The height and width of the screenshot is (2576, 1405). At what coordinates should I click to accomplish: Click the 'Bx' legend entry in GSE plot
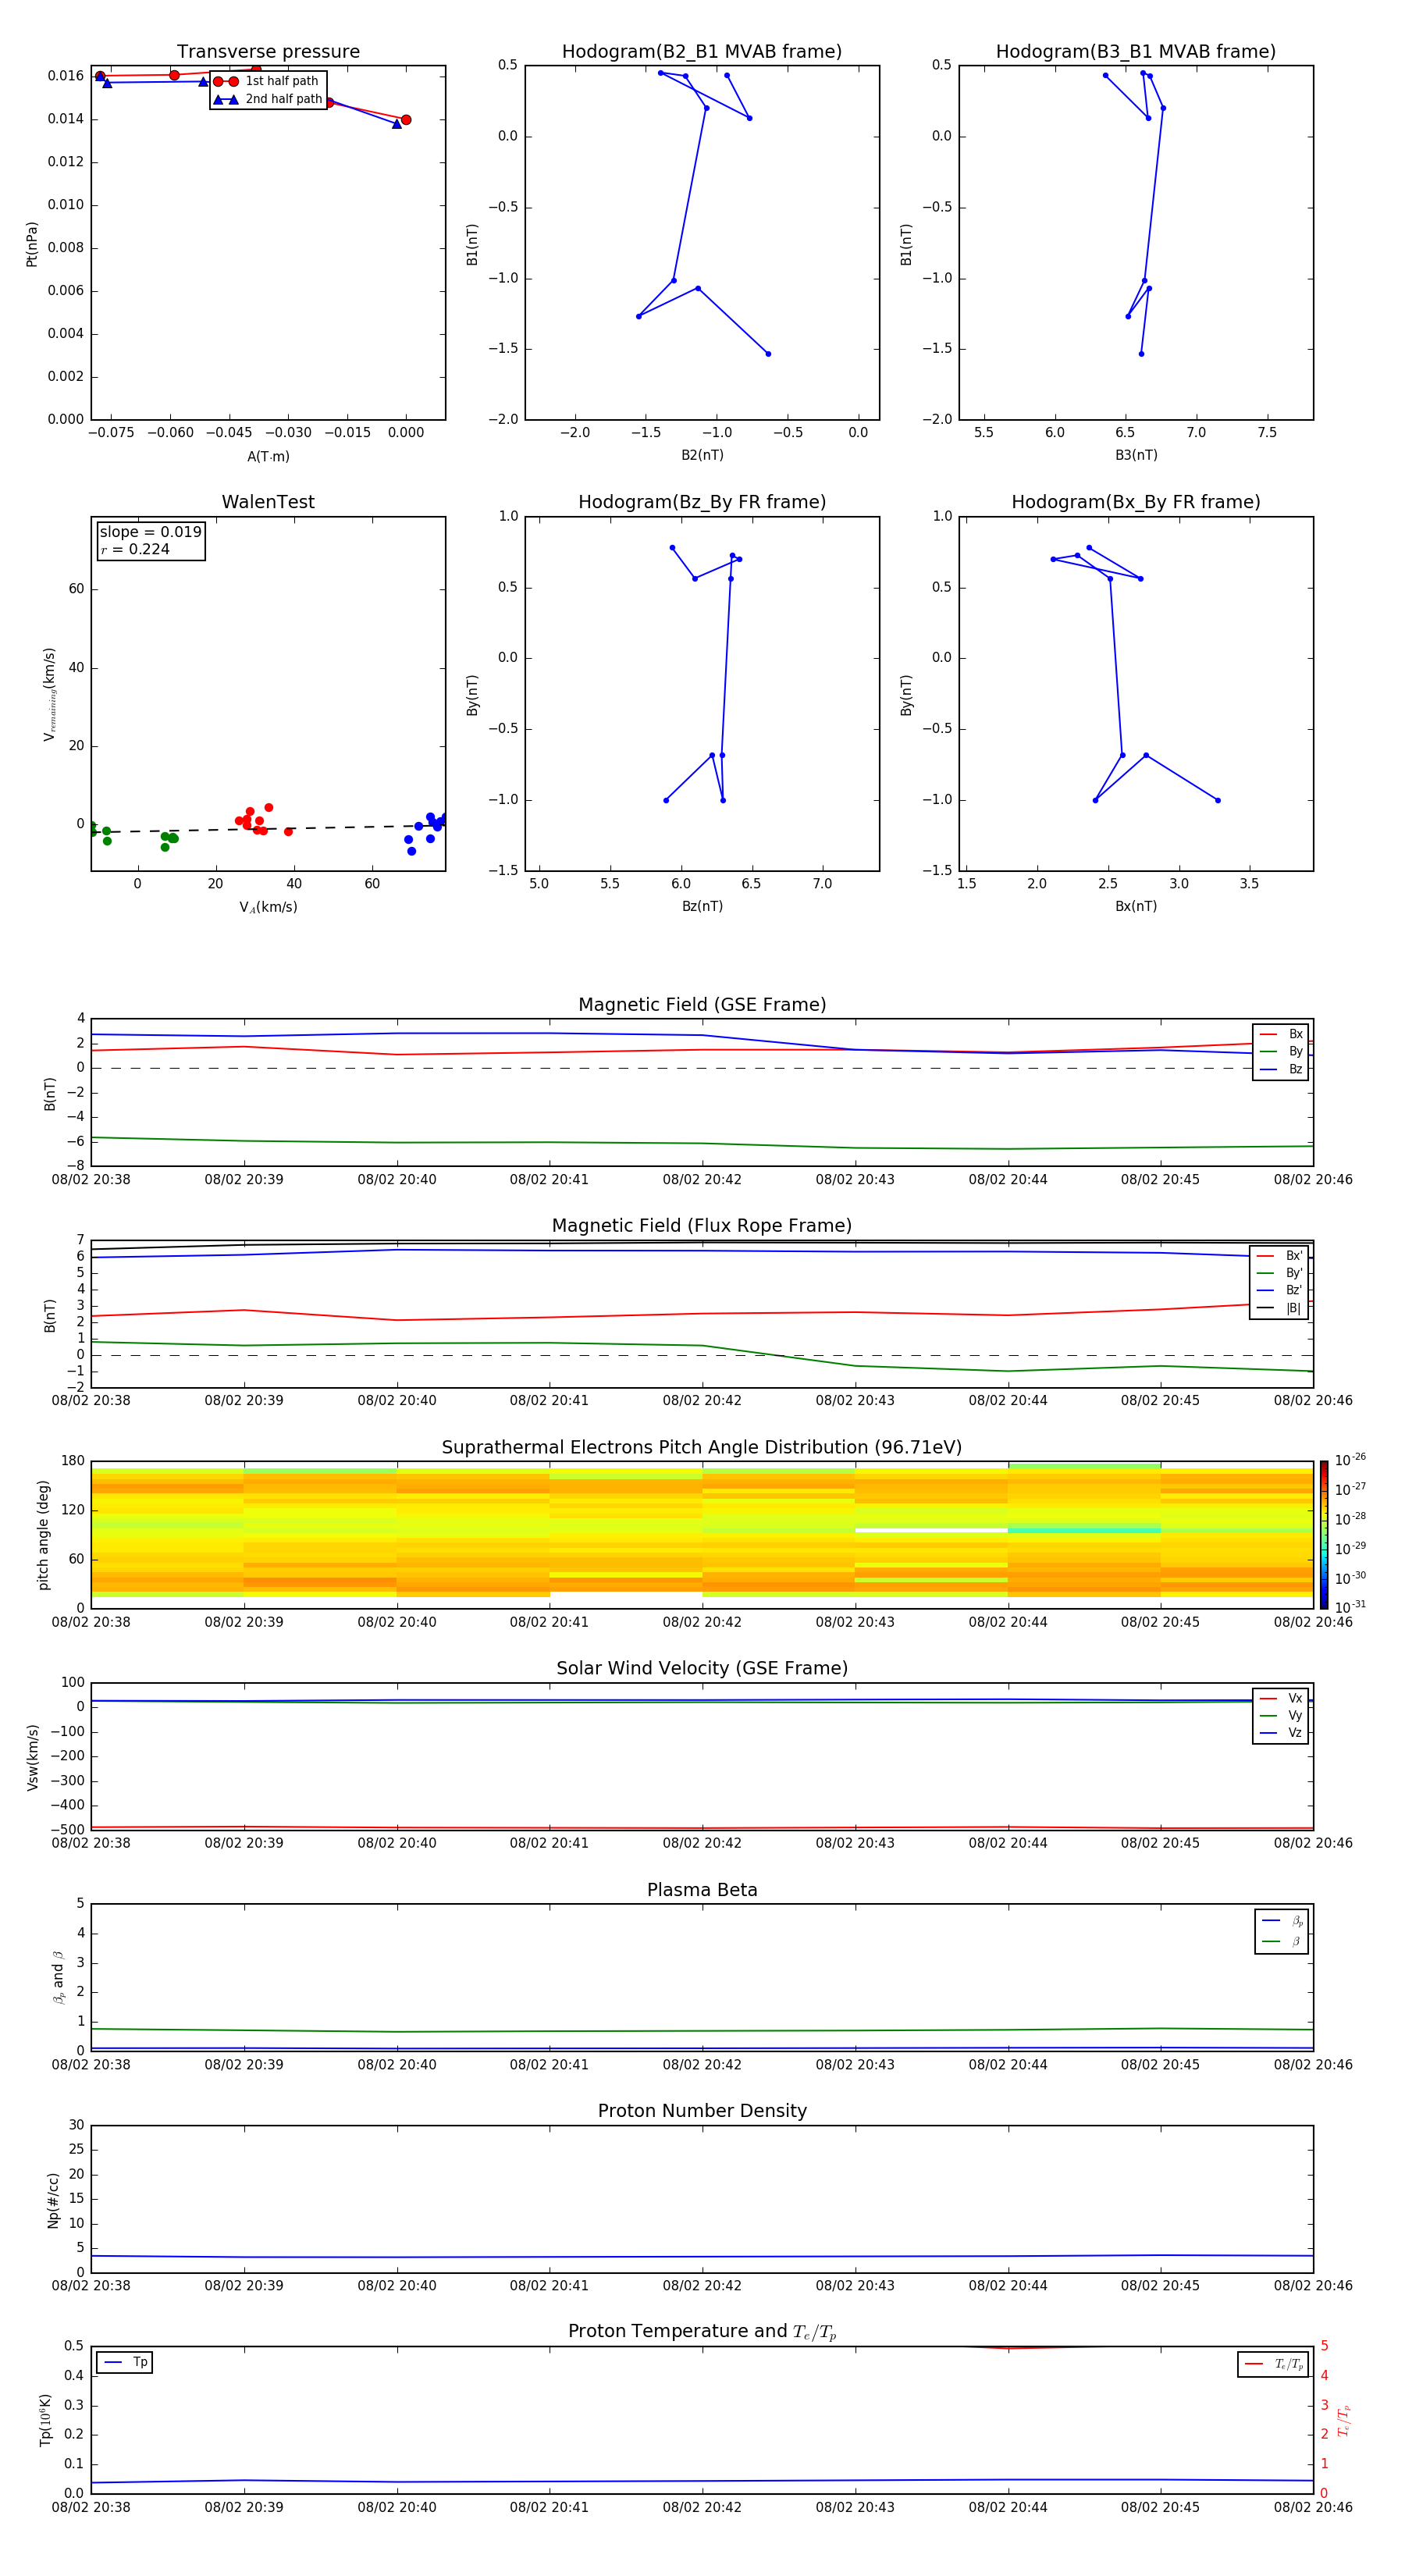[1281, 1034]
